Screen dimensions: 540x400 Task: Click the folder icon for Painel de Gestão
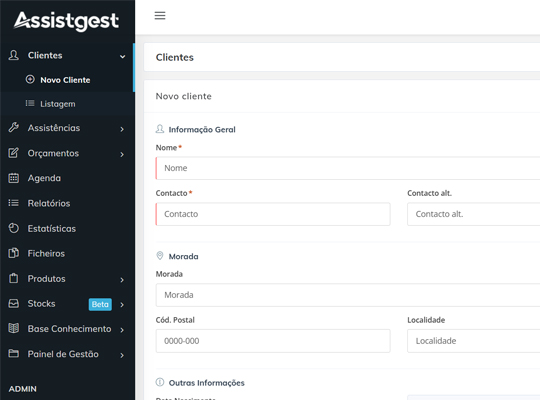tap(13, 353)
